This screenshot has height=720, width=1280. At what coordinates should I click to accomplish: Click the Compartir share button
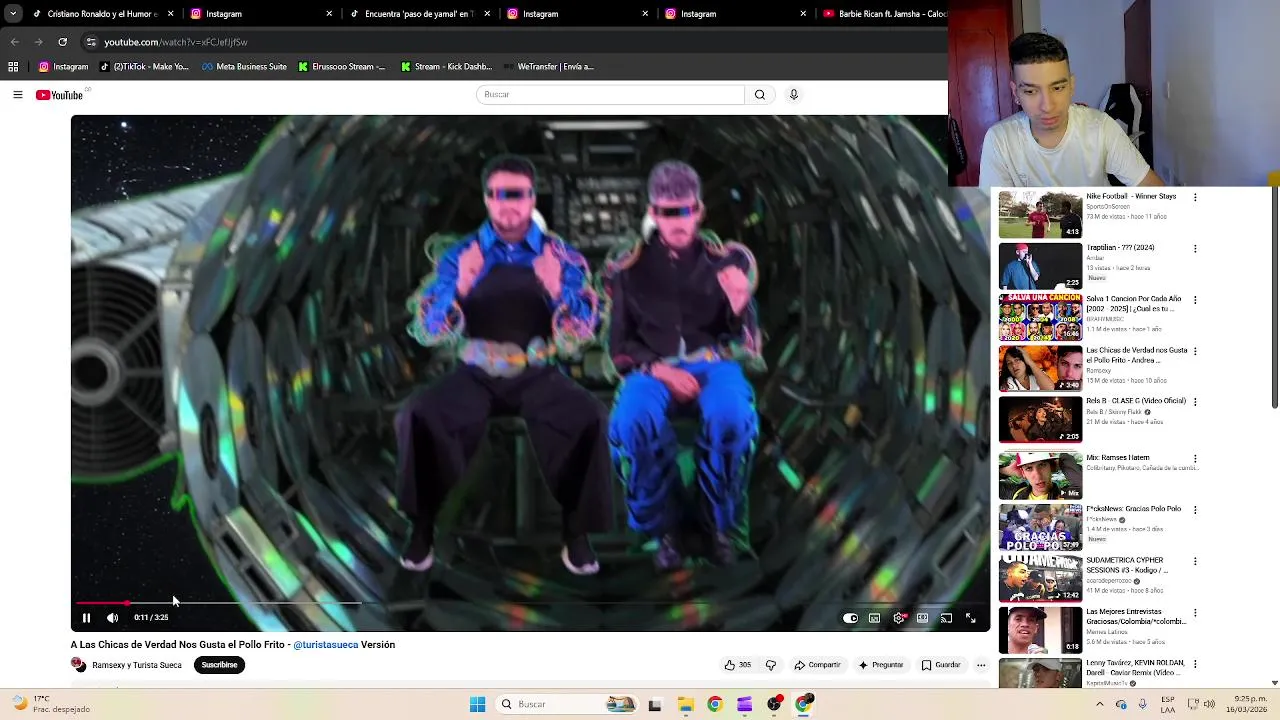coord(817,665)
